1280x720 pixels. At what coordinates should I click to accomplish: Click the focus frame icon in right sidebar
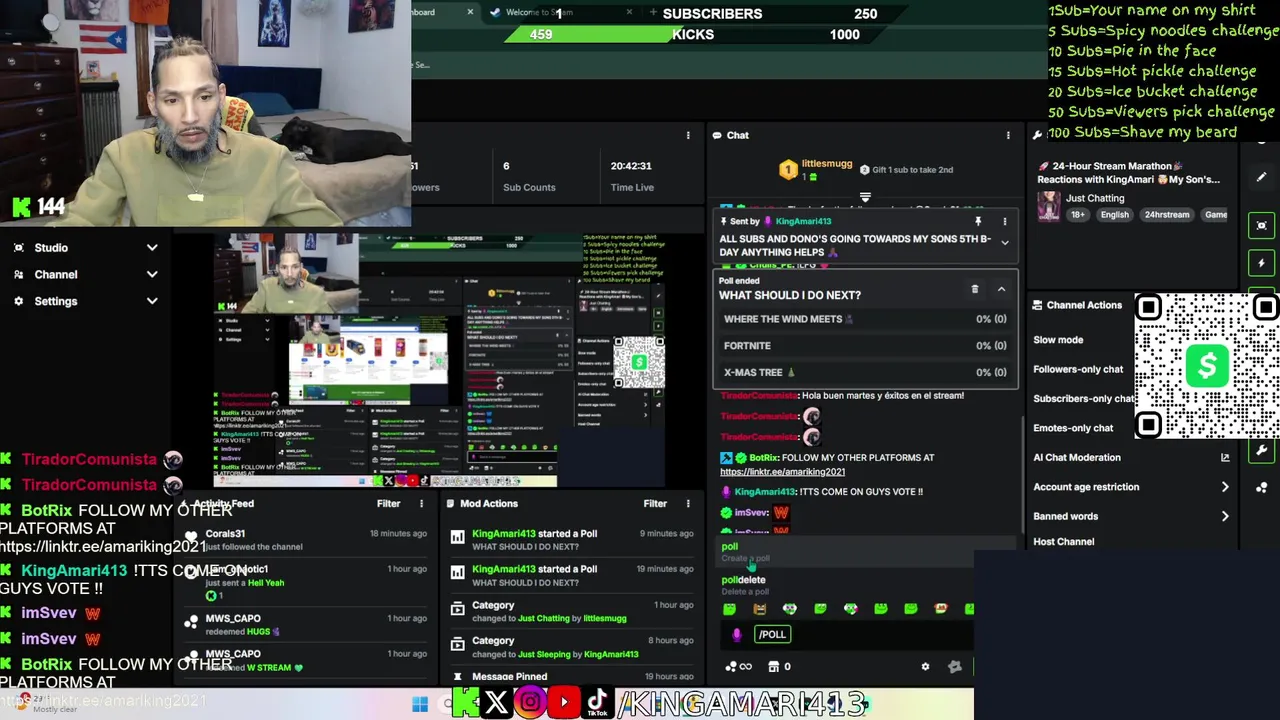[x=1261, y=225]
